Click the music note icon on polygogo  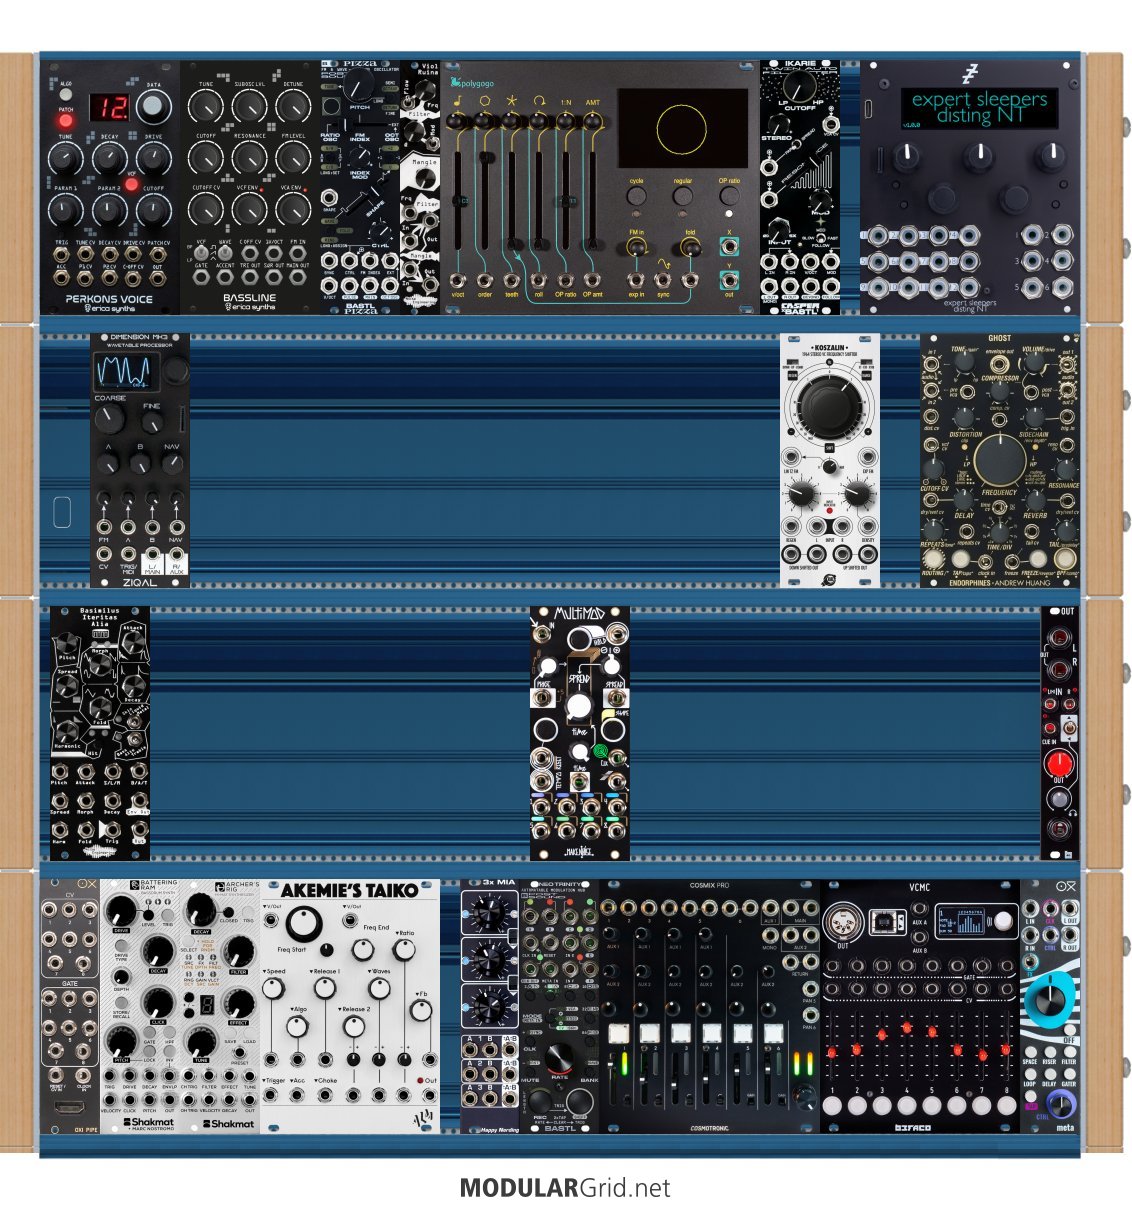(457, 101)
